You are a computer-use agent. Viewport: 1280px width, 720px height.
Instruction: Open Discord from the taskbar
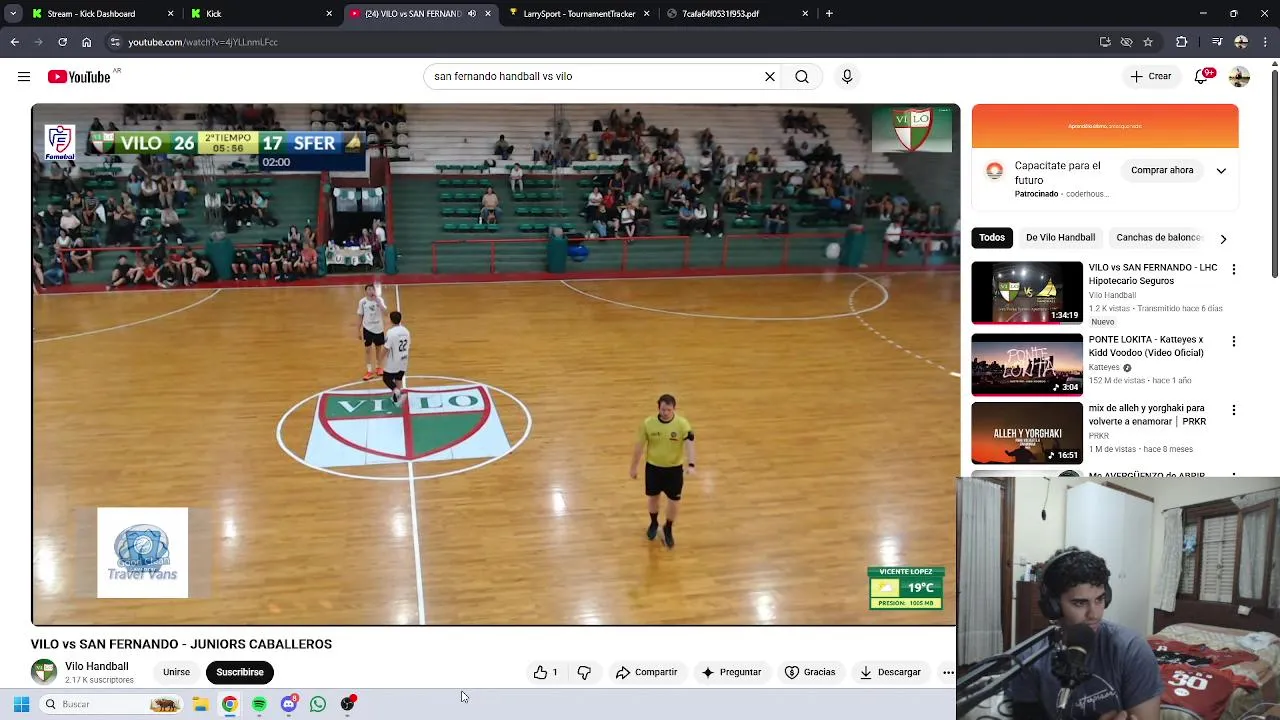pos(289,704)
